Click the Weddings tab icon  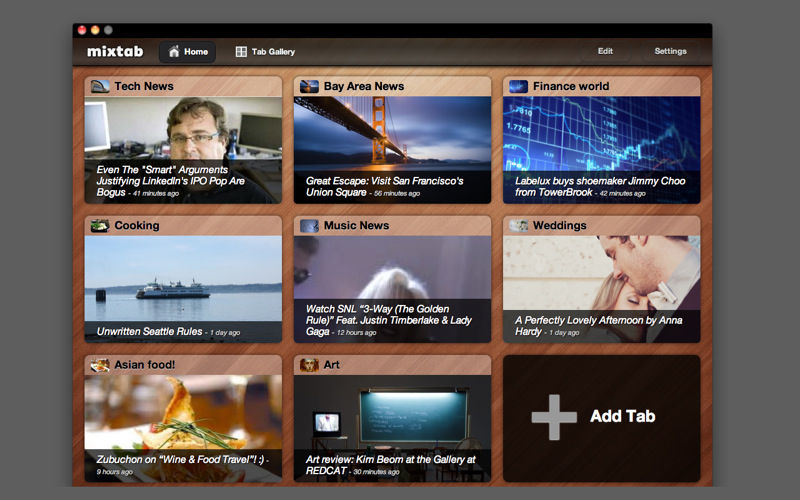(518, 226)
